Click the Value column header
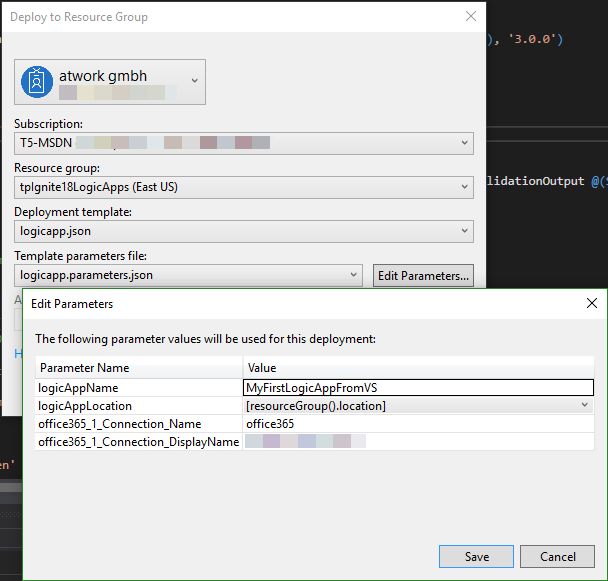The height and width of the screenshot is (581, 608). point(418,368)
